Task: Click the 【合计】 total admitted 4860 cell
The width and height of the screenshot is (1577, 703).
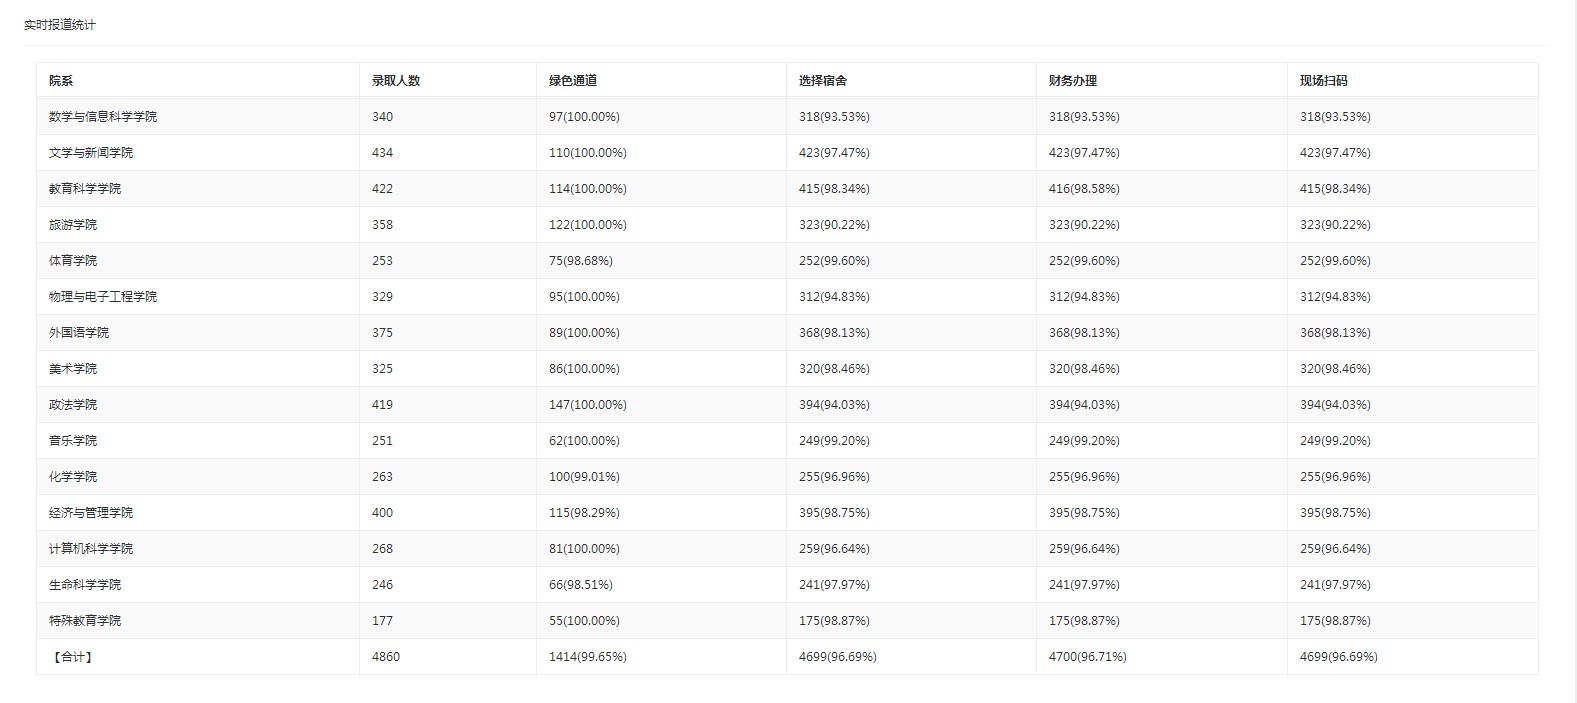Action: pos(386,657)
